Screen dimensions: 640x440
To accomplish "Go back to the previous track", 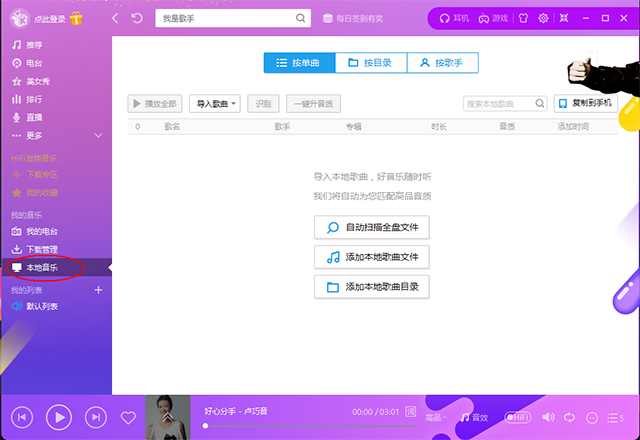I will 23,416.
